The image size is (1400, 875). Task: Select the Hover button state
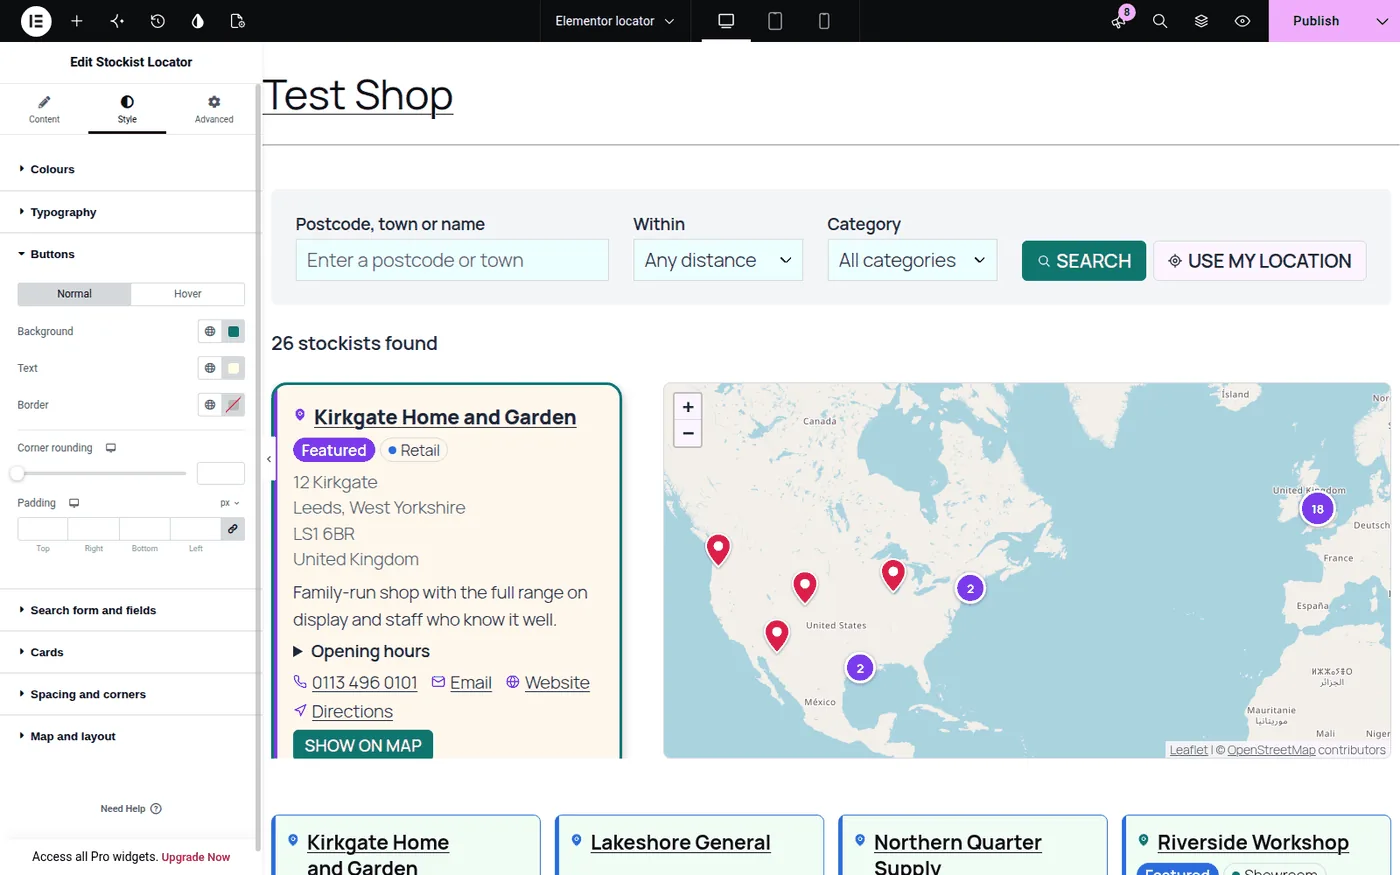tap(188, 294)
